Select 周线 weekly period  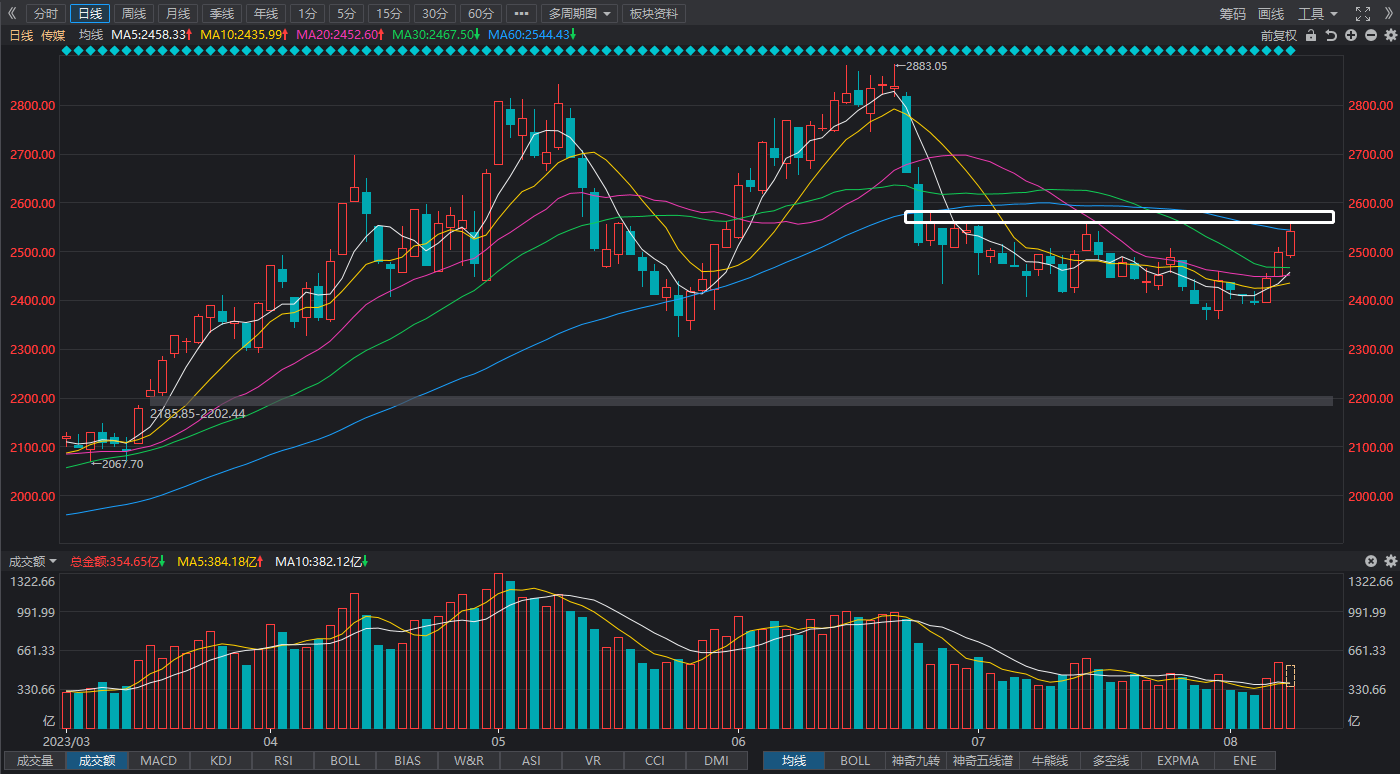pyautogui.click(x=134, y=14)
